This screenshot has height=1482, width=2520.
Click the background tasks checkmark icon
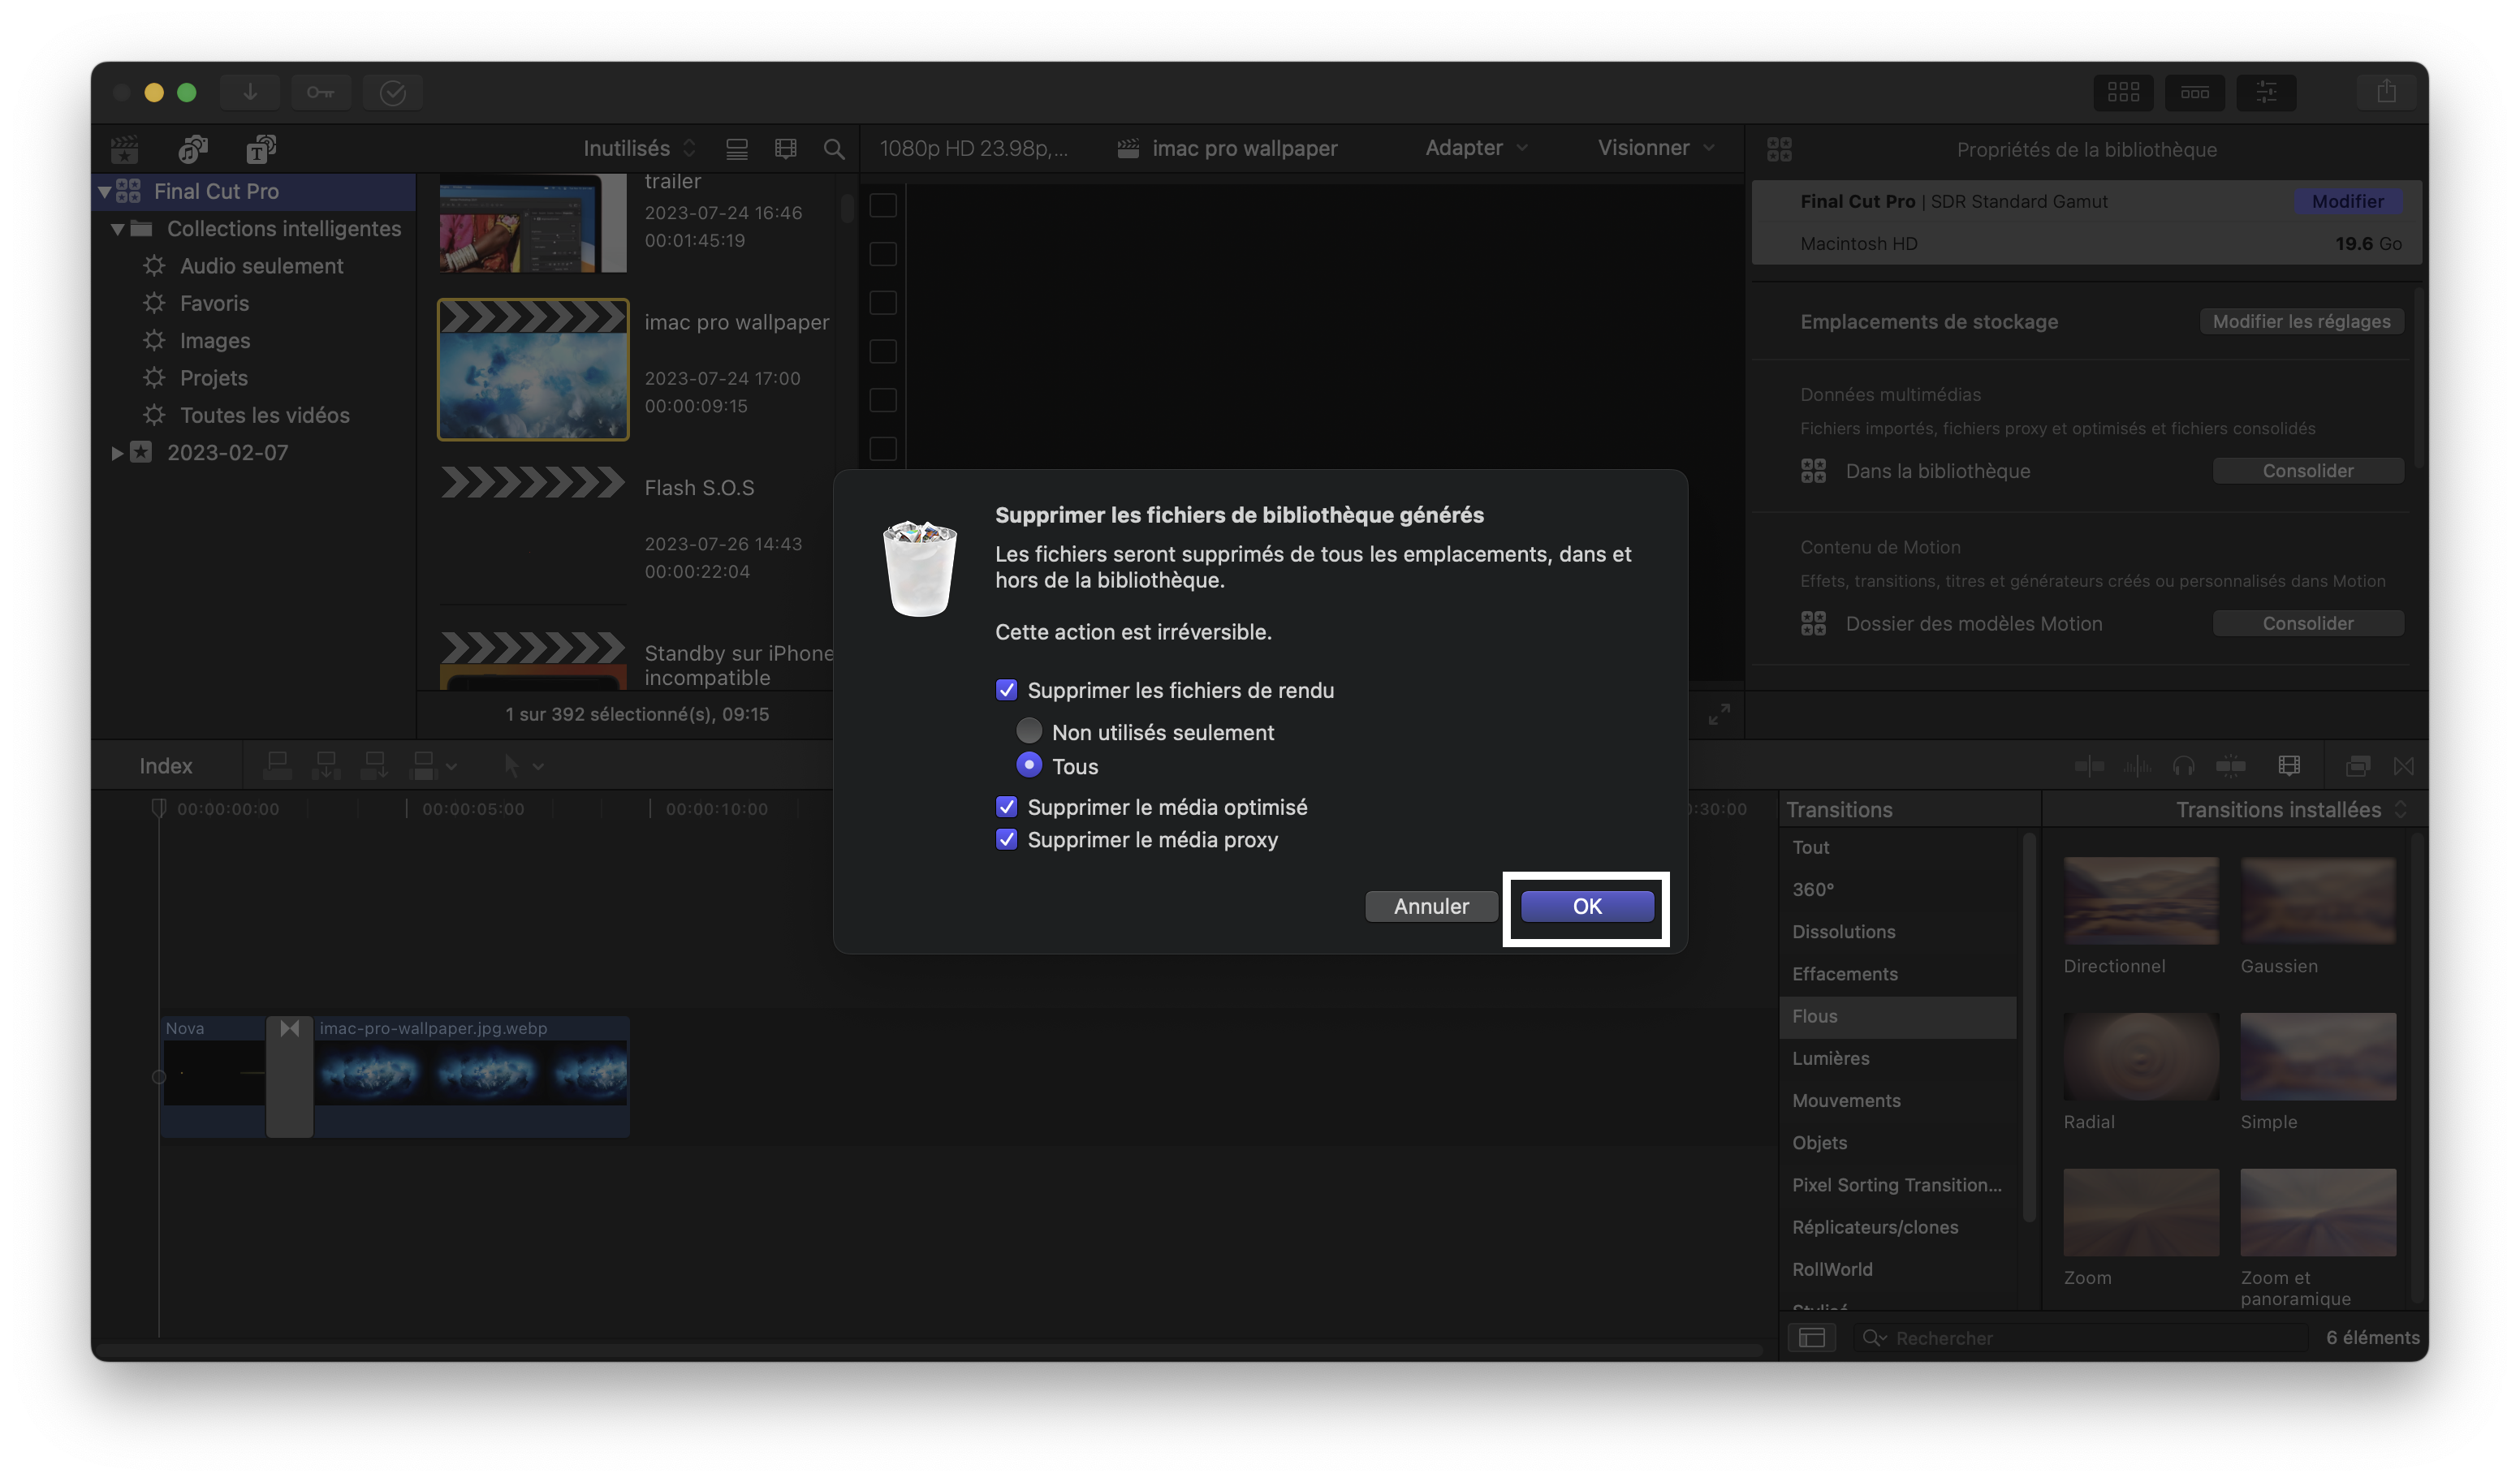coord(392,92)
